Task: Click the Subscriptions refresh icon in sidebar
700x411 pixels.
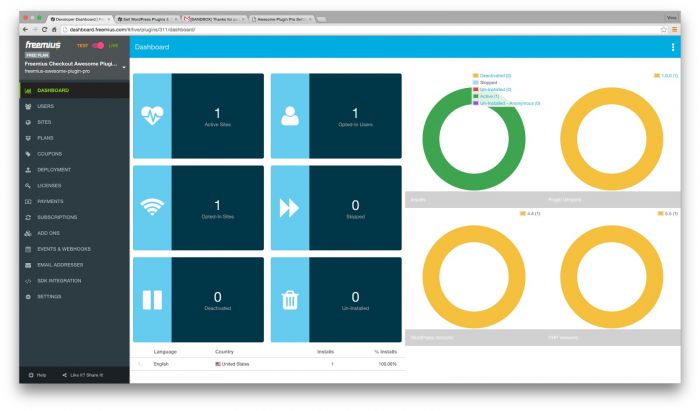Action: coord(28,217)
